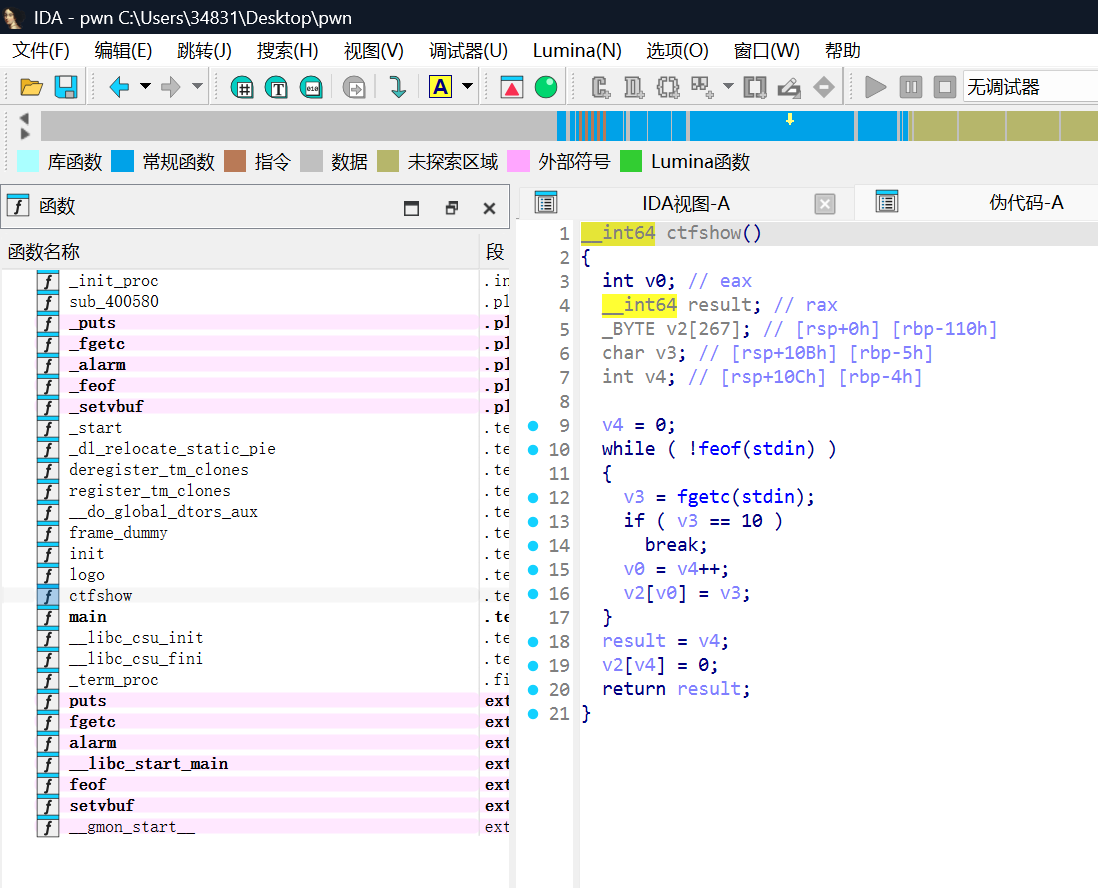Select the logo function in list
The image size is (1098, 888).
click(x=88, y=575)
